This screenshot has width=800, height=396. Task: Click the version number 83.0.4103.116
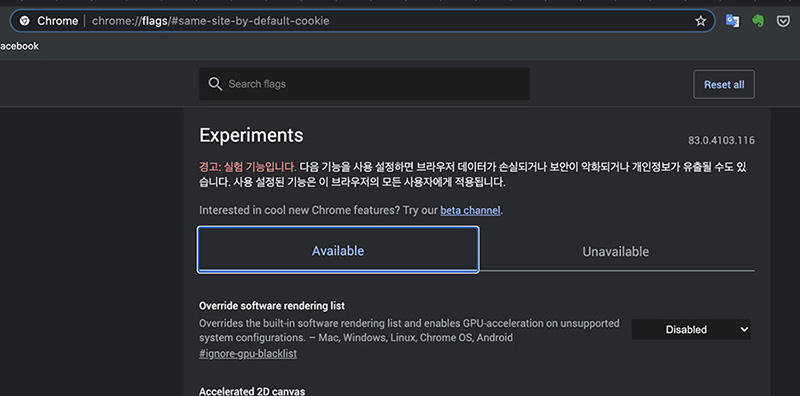tap(721, 140)
